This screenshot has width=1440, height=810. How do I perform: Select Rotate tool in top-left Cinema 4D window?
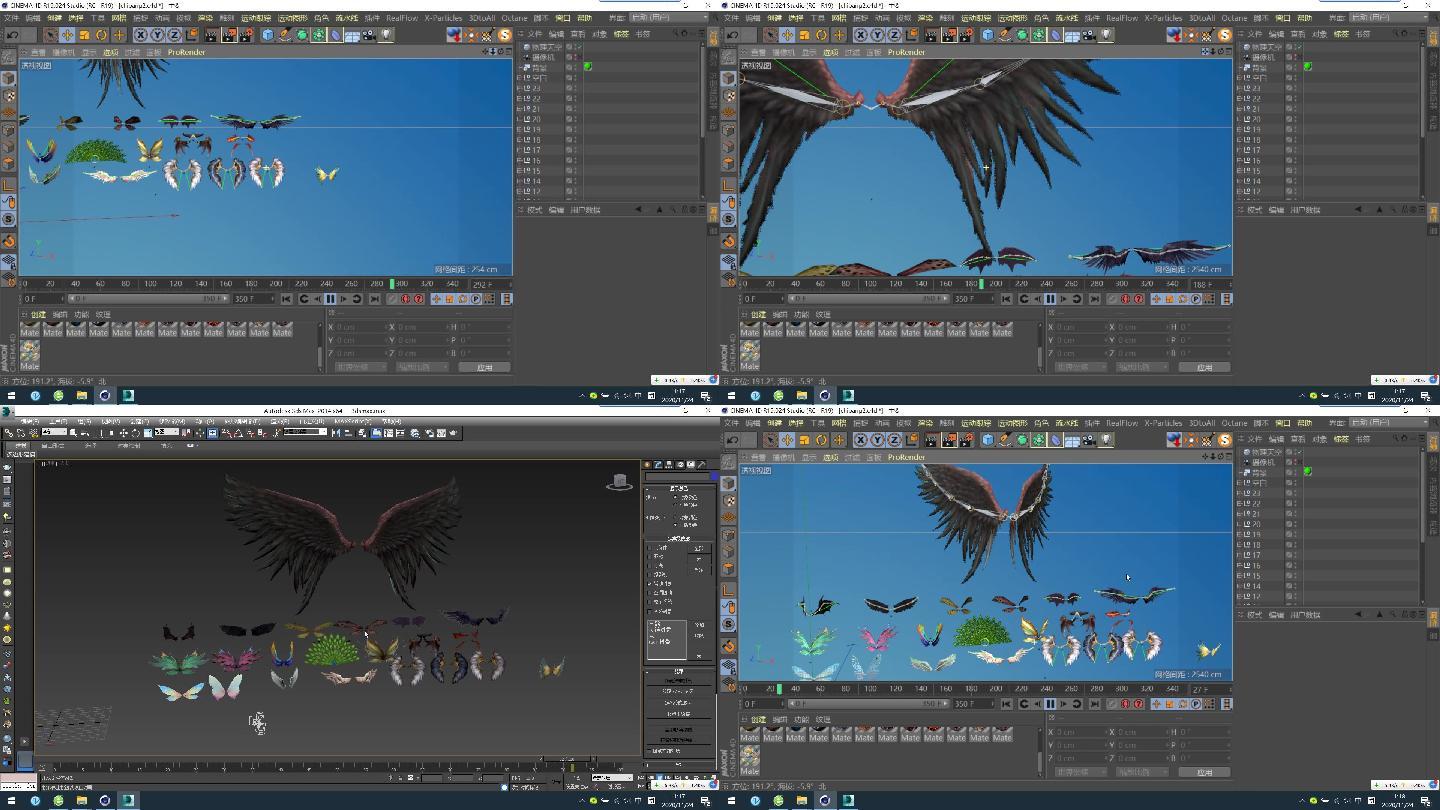pyautogui.click(x=101, y=35)
